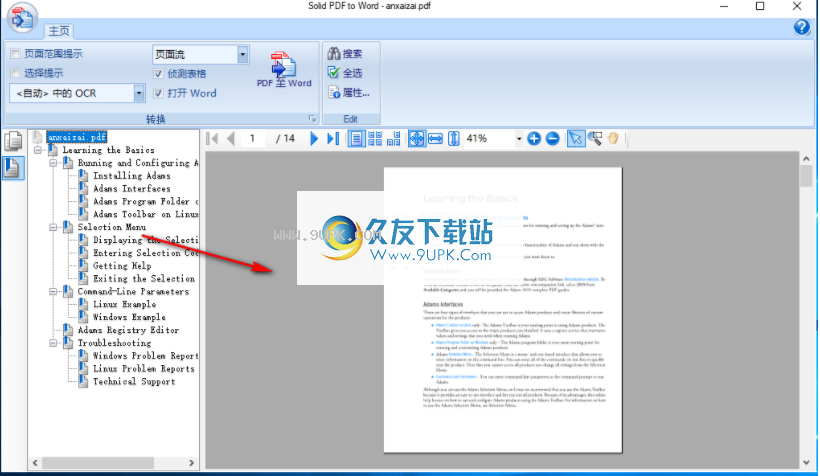The height and width of the screenshot is (476, 820).
Task: Zoom in with the plus button
Action: tap(534, 139)
